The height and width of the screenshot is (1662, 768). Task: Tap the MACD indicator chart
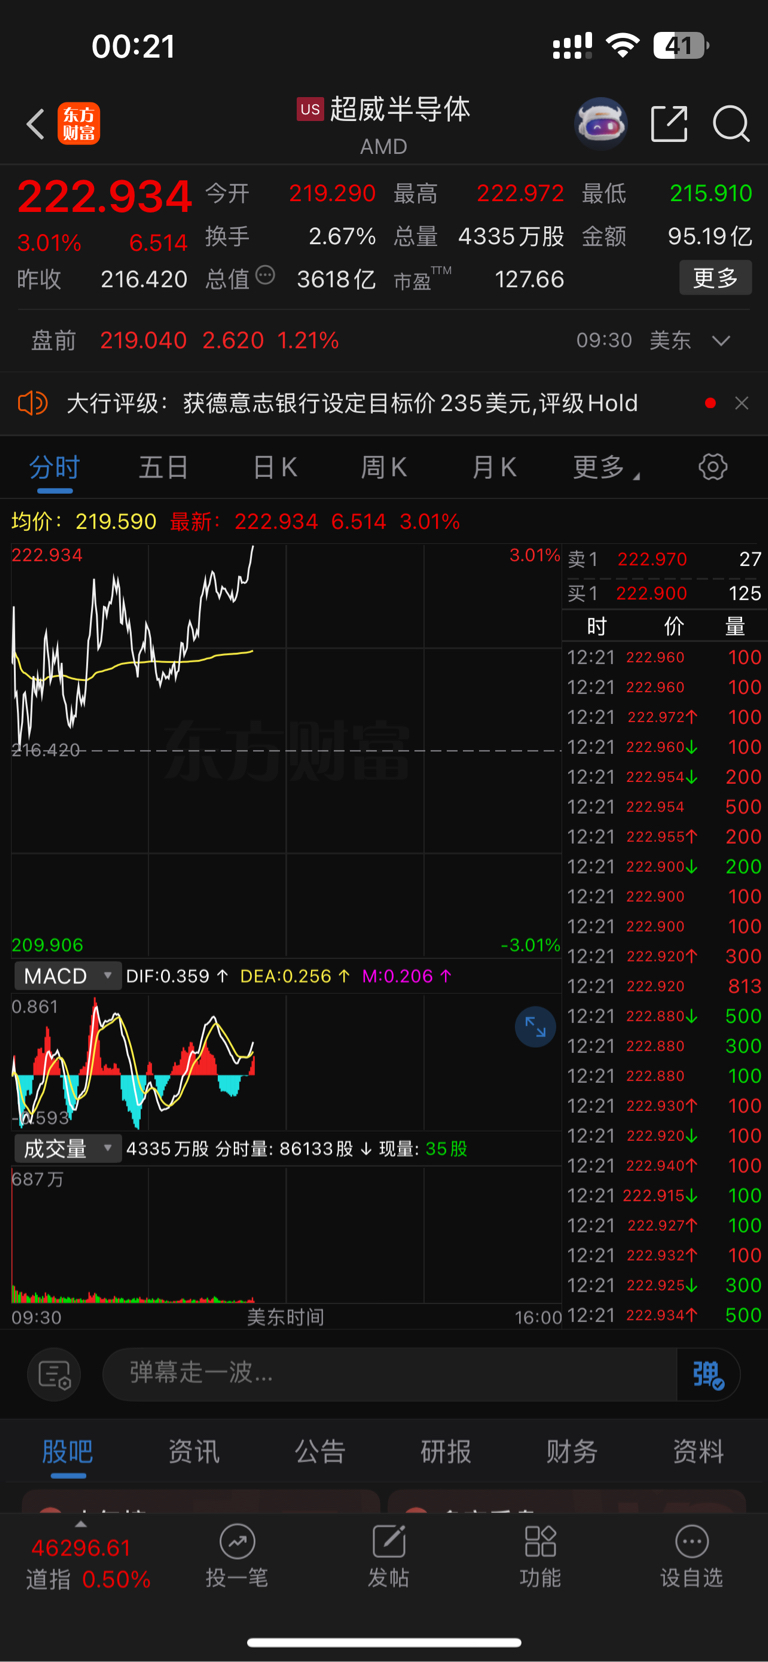286,1062
